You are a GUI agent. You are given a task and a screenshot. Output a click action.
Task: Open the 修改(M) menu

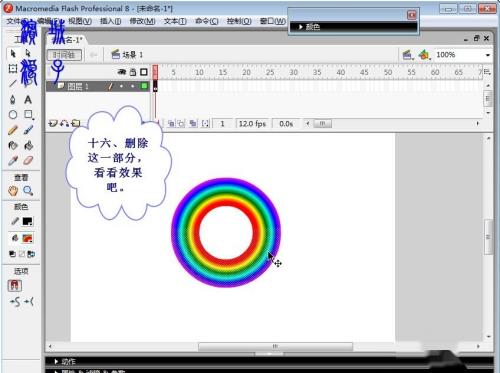142,21
